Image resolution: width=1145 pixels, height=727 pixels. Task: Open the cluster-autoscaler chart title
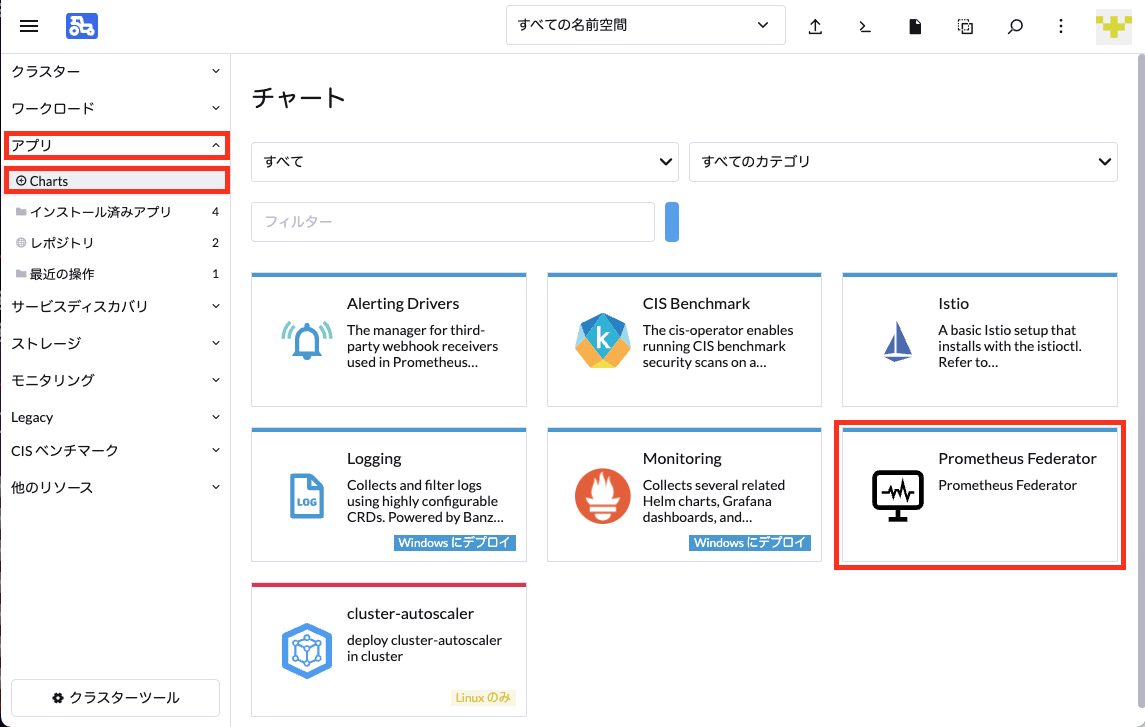click(x=410, y=614)
